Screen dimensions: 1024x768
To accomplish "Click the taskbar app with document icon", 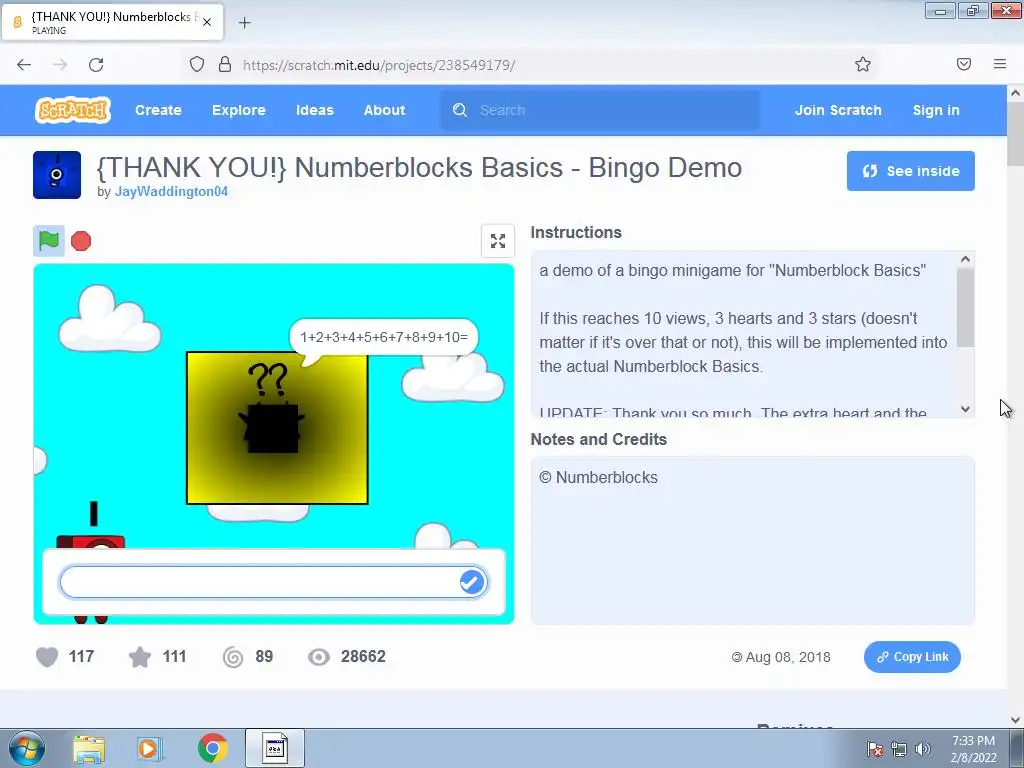I will [x=275, y=748].
